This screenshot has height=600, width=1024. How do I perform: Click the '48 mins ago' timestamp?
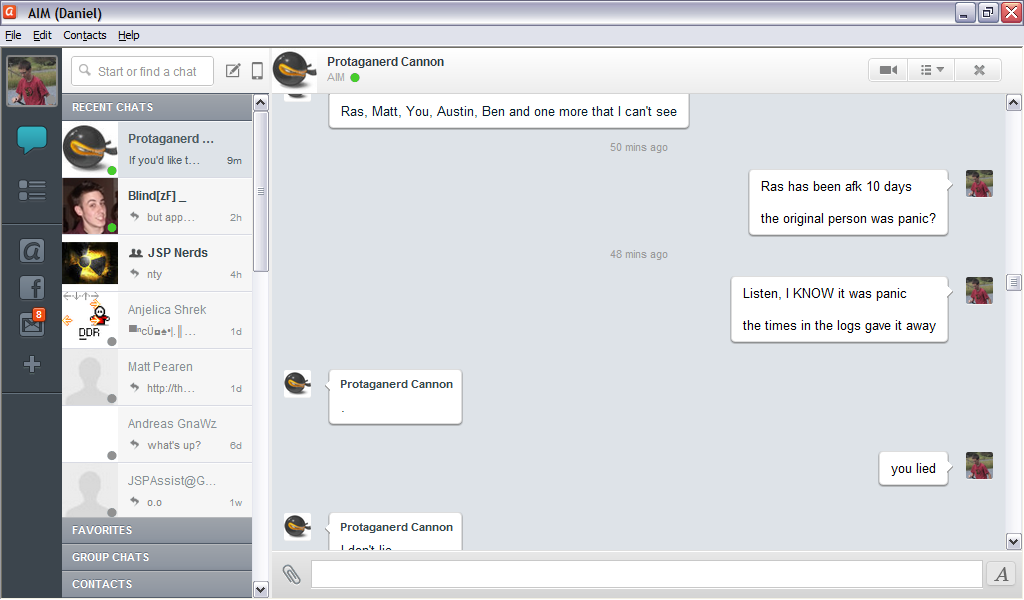coord(639,255)
